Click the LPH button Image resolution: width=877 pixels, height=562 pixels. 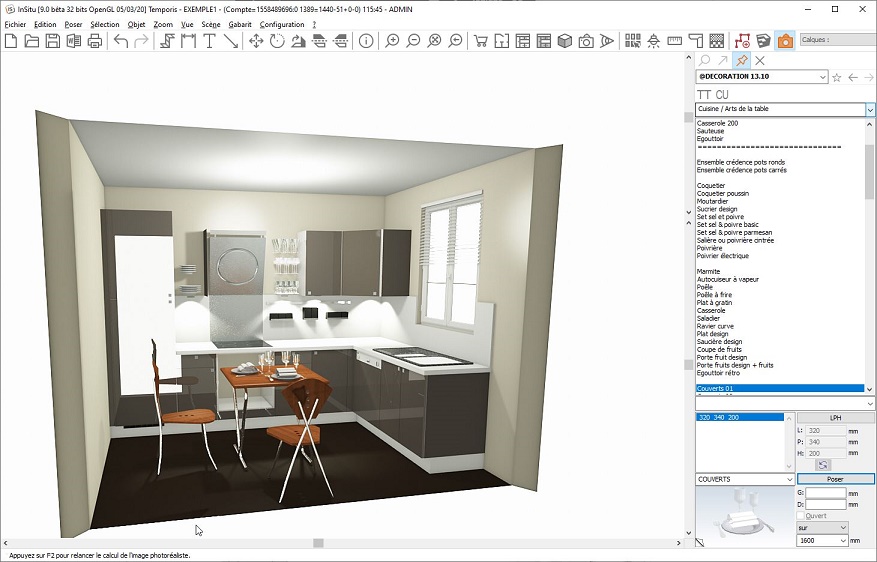[x=834, y=418]
